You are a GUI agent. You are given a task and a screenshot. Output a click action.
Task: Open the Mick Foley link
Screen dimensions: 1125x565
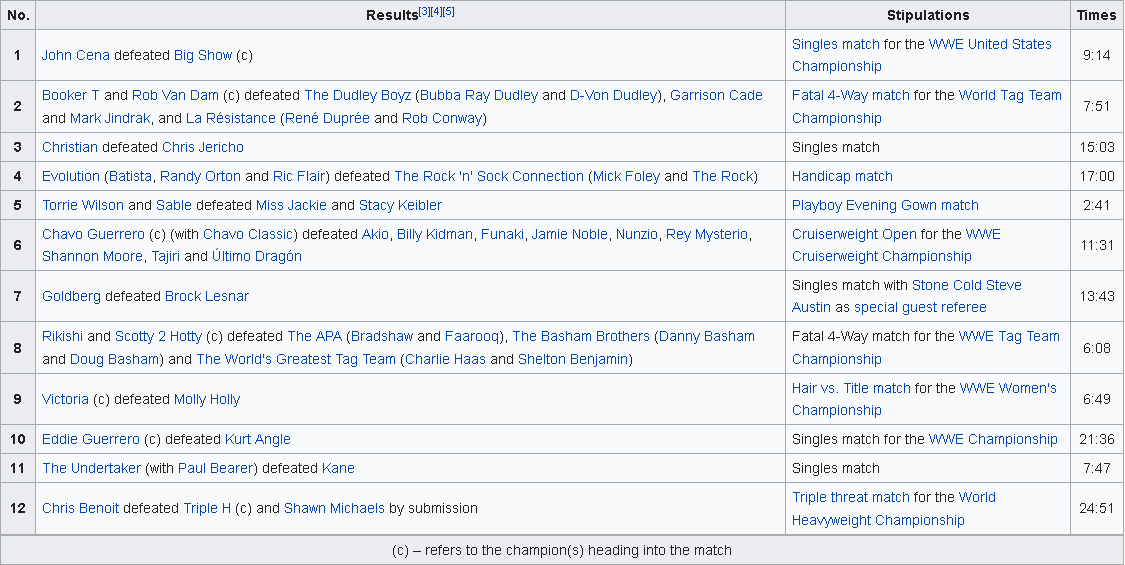click(x=626, y=177)
